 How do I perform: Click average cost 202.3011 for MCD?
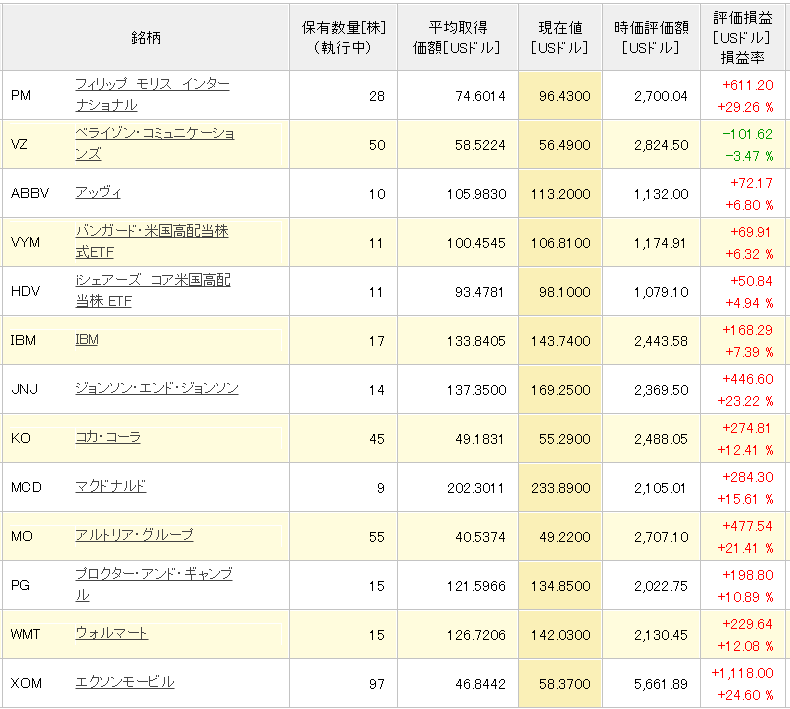[476, 488]
